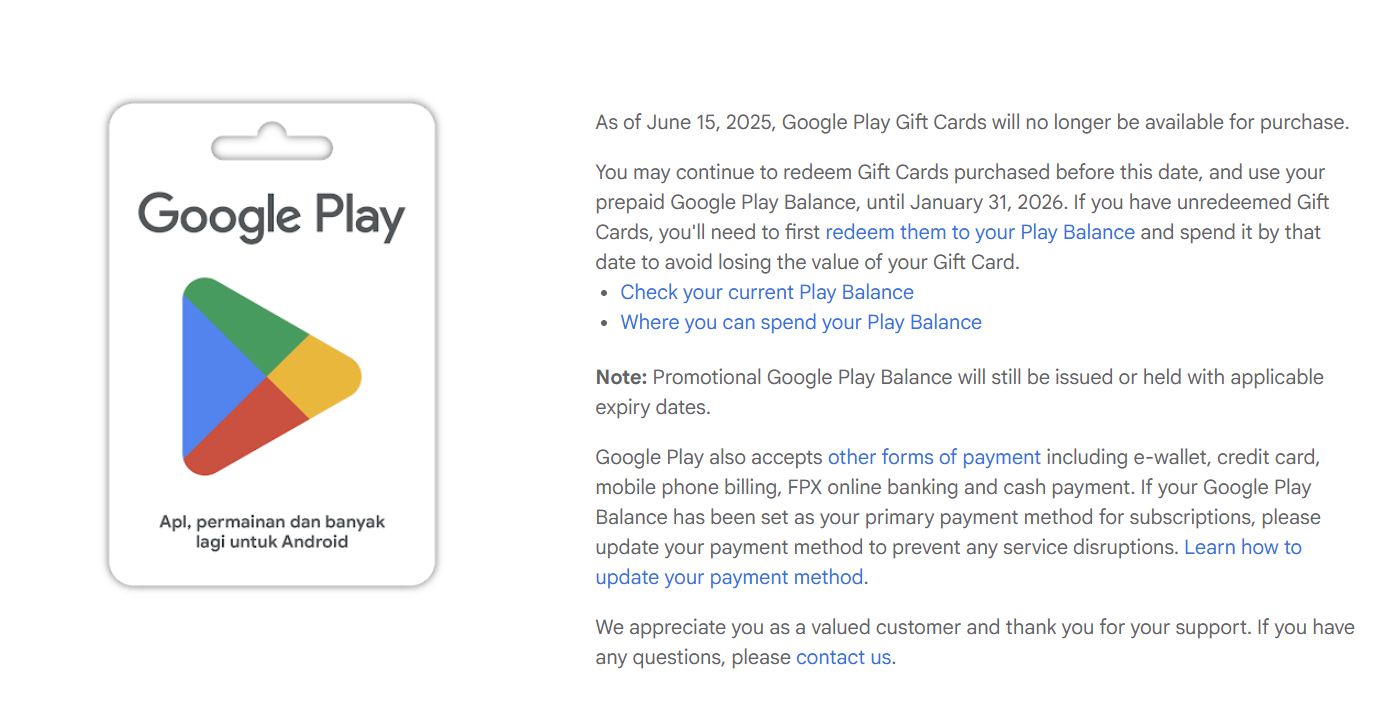Click the "As of June 15, 2025" sentence
1381x713 pixels.
coord(971,122)
